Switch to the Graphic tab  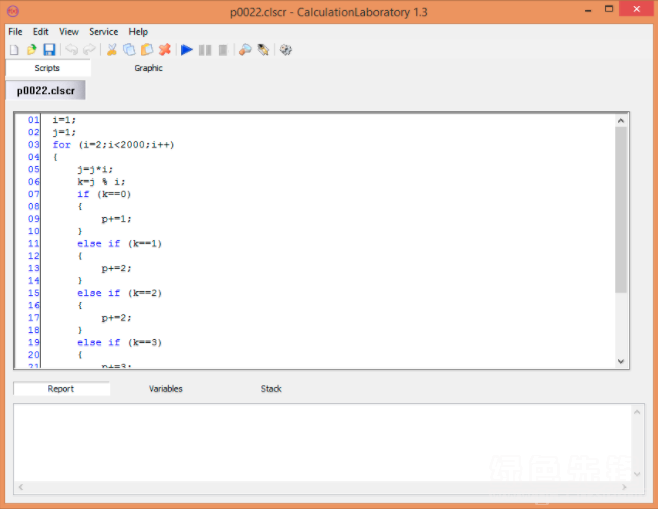(x=148, y=68)
